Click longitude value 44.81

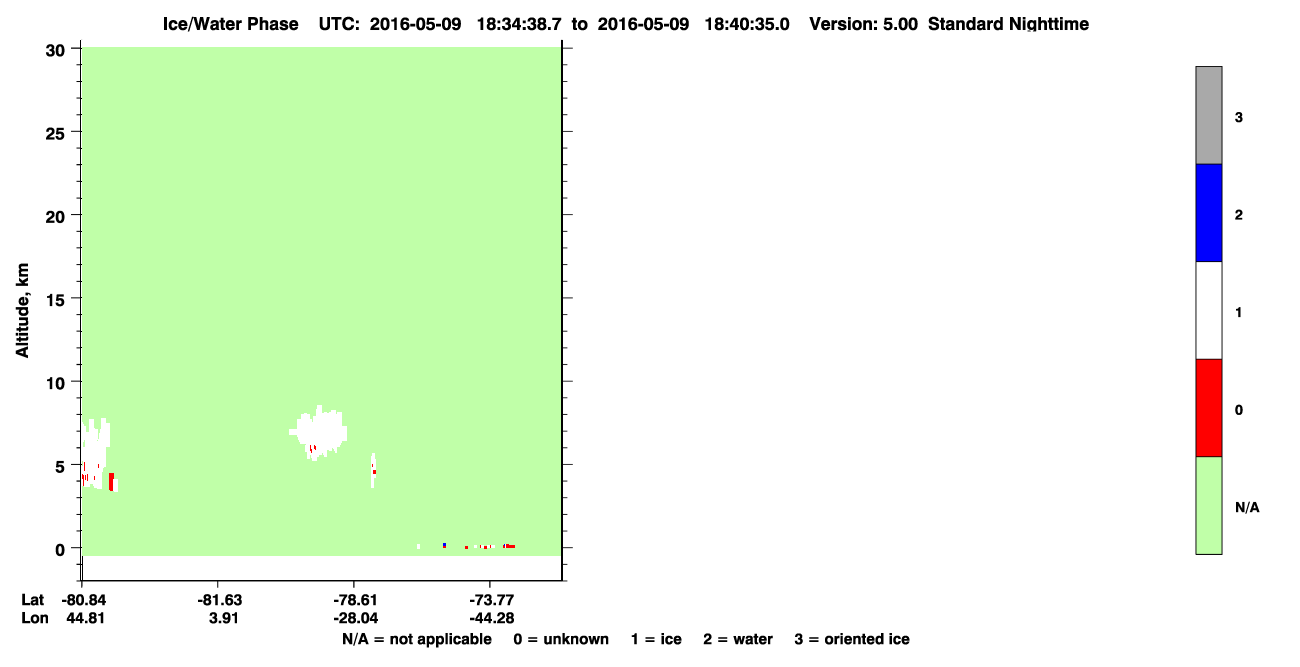click(85, 618)
